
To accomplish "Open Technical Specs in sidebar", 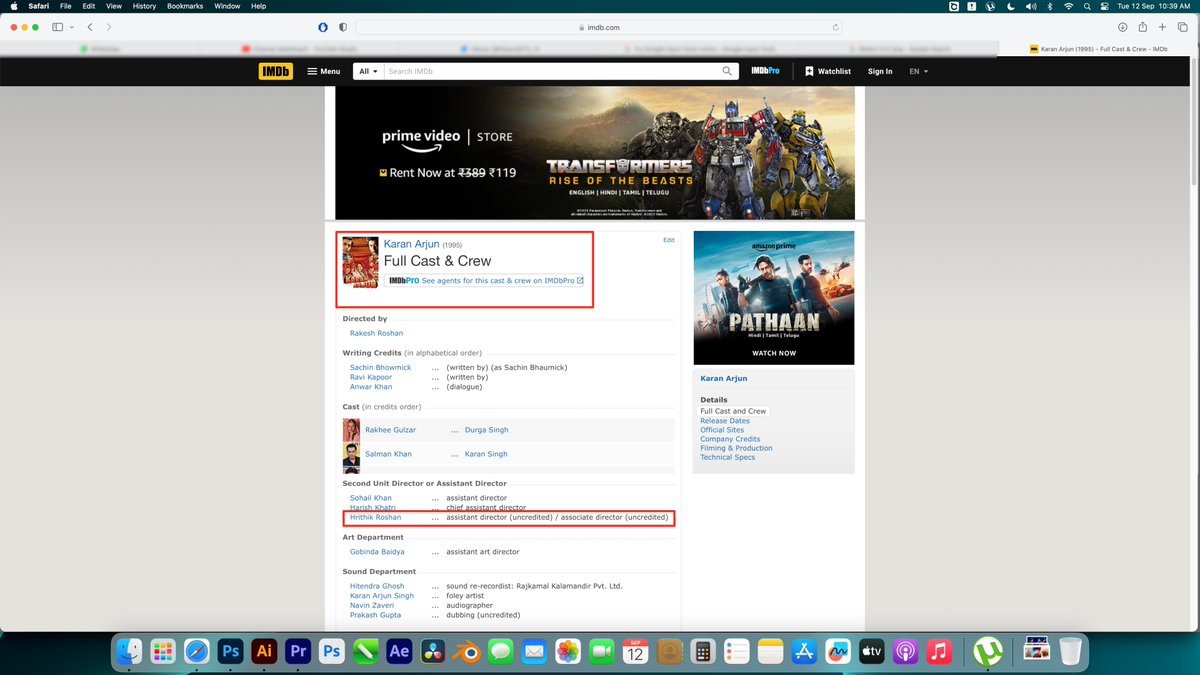I will pyautogui.click(x=728, y=457).
